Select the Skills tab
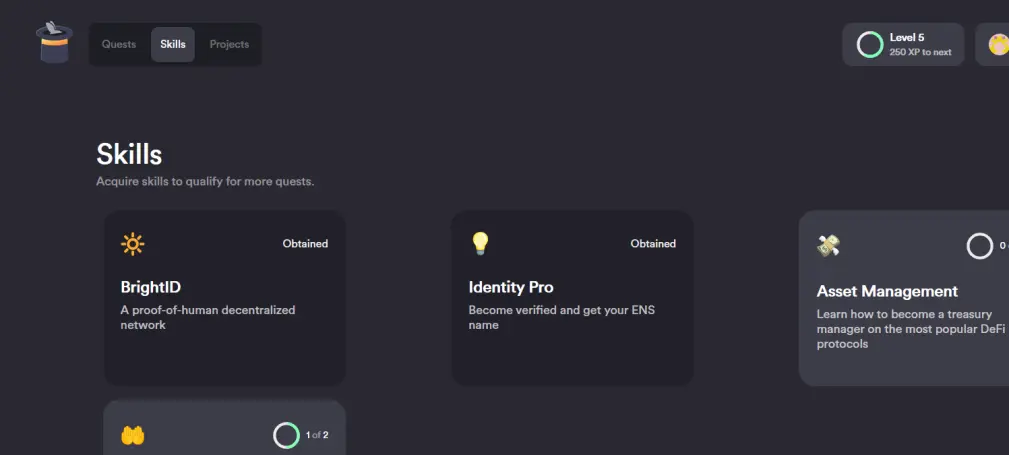The width and height of the screenshot is (1009, 455). point(172,44)
